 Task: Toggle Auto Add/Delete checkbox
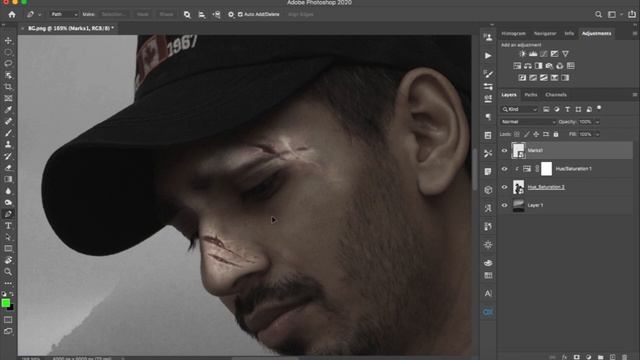pos(240,14)
